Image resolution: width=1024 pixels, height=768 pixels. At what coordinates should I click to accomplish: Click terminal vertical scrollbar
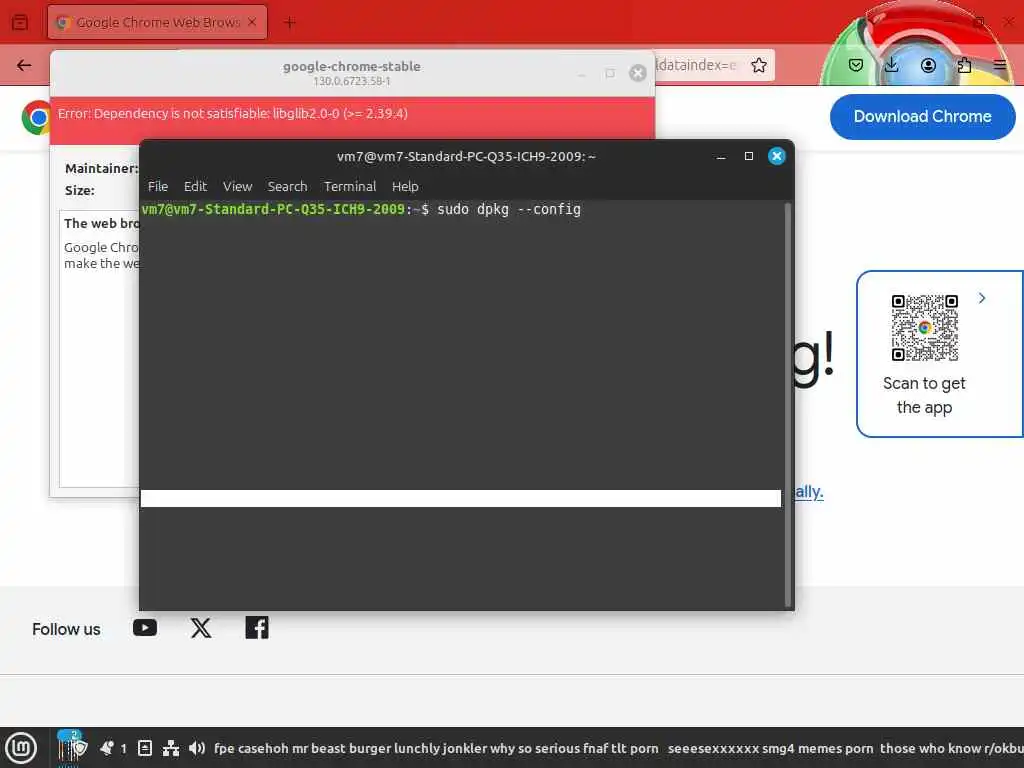click(x=788, y=405)
